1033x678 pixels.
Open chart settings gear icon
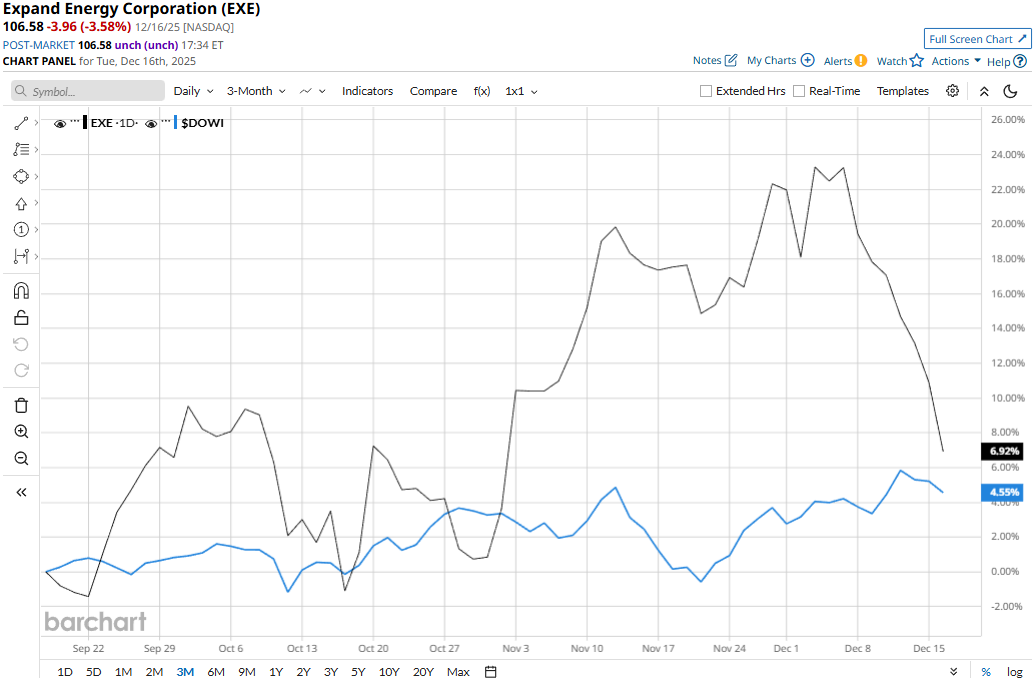pos(953,91)
